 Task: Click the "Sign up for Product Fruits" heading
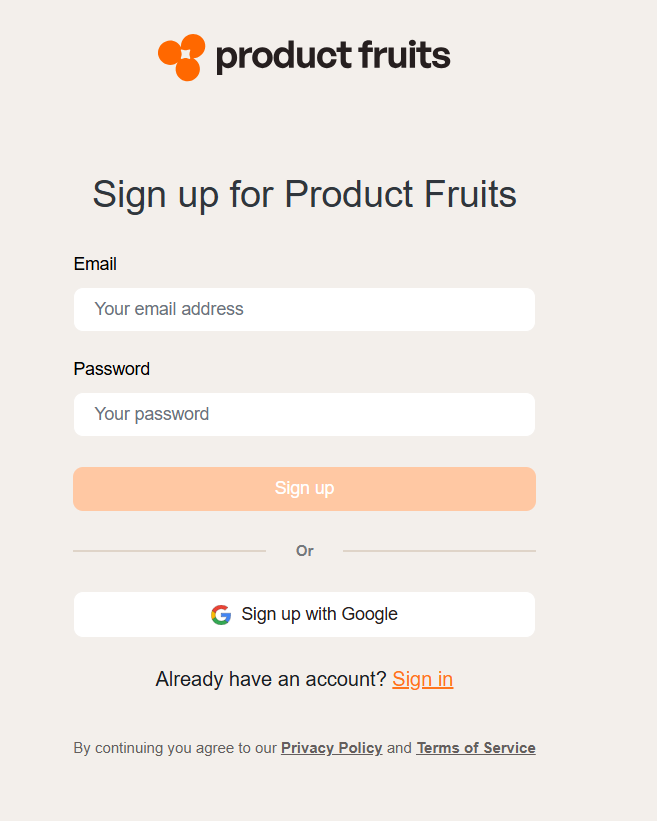(304, 194)
